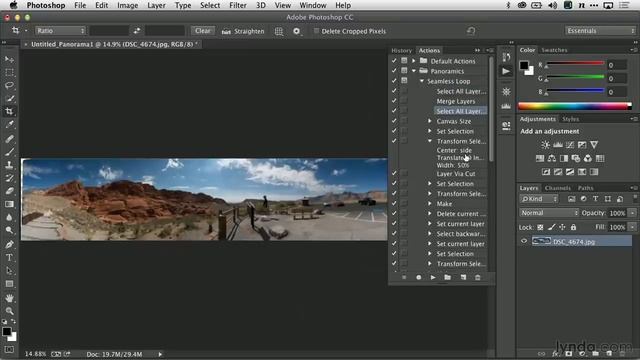This screenshot has height=360, width=640.
Task: Collapse the Panoramics set
Action: (413, 71)
